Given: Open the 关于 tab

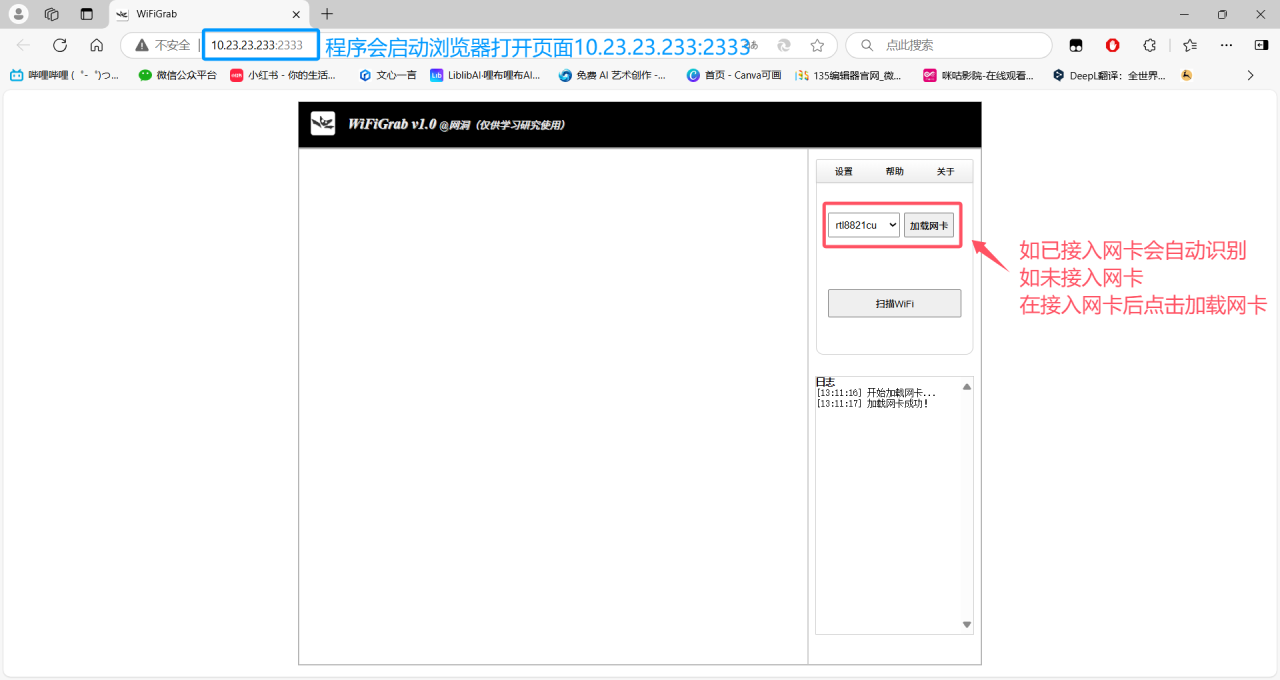Looking at the screenshot, I should click(945, 172).
